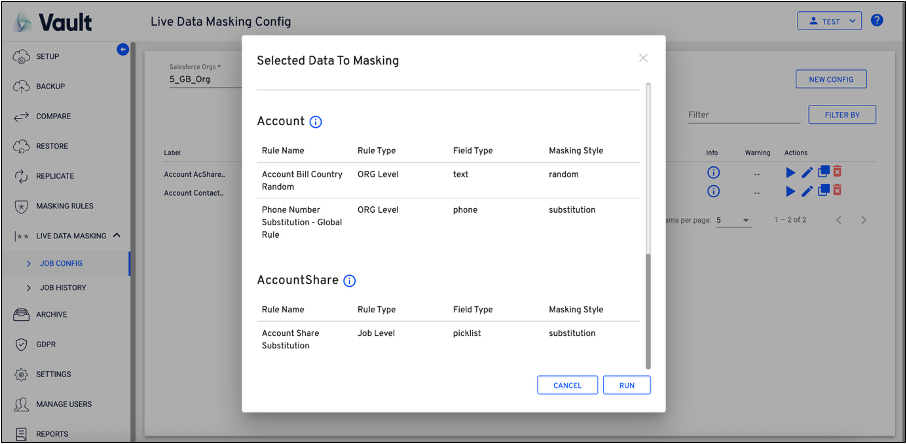The width and height of the screenshot is (906, 444).
Task: Click the Filter input field
Action: coord(742,115)
